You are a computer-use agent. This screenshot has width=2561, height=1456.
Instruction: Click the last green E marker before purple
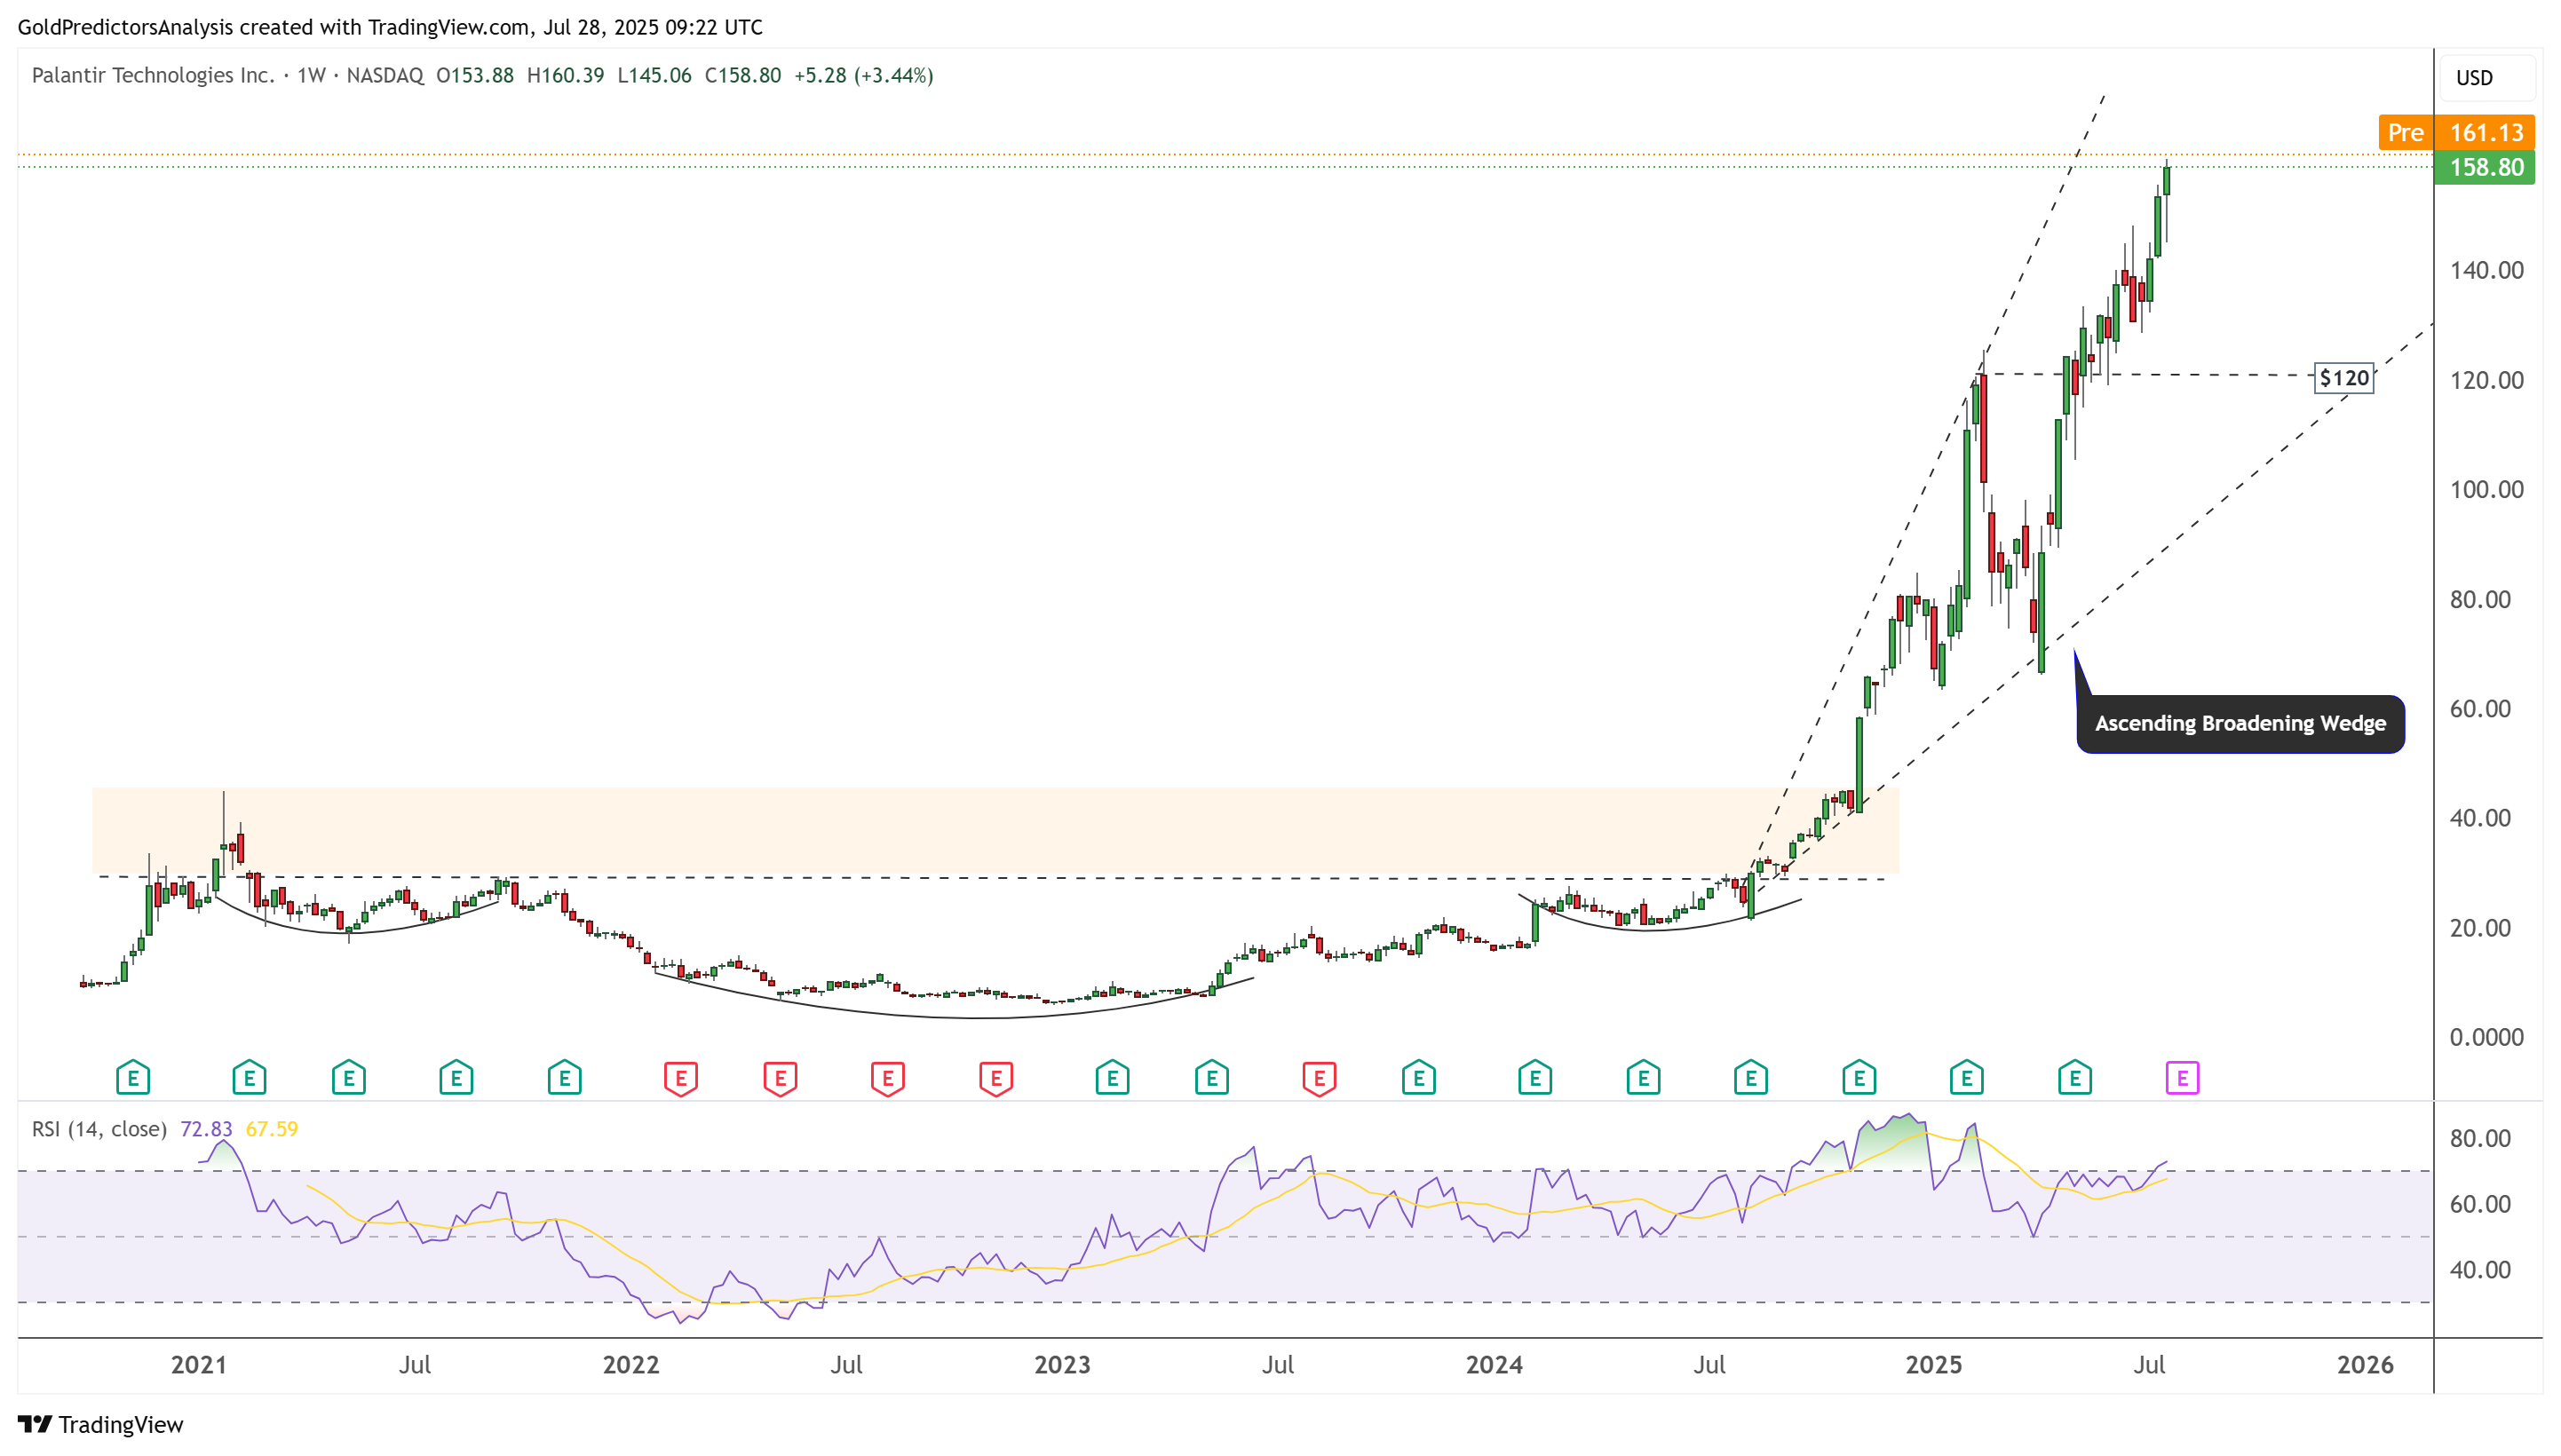(2075, 1078)
